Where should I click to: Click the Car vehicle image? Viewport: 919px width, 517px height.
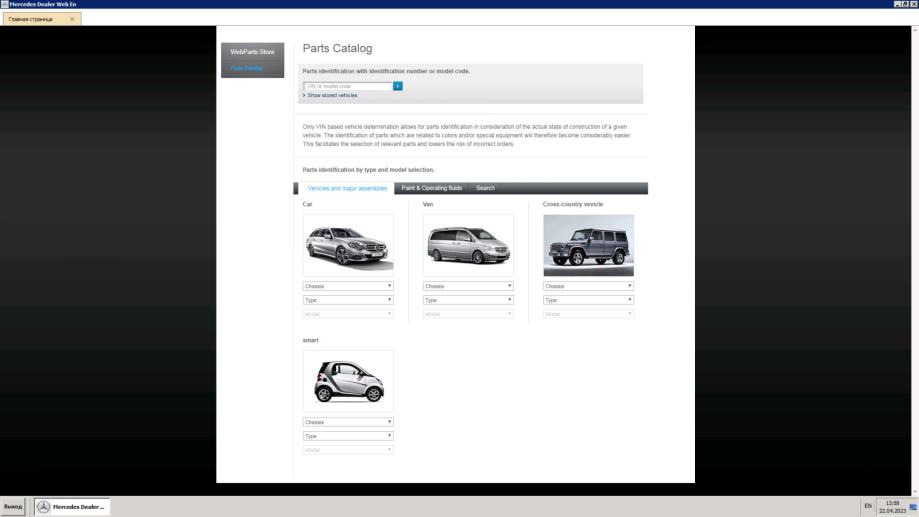coord(348,245)
